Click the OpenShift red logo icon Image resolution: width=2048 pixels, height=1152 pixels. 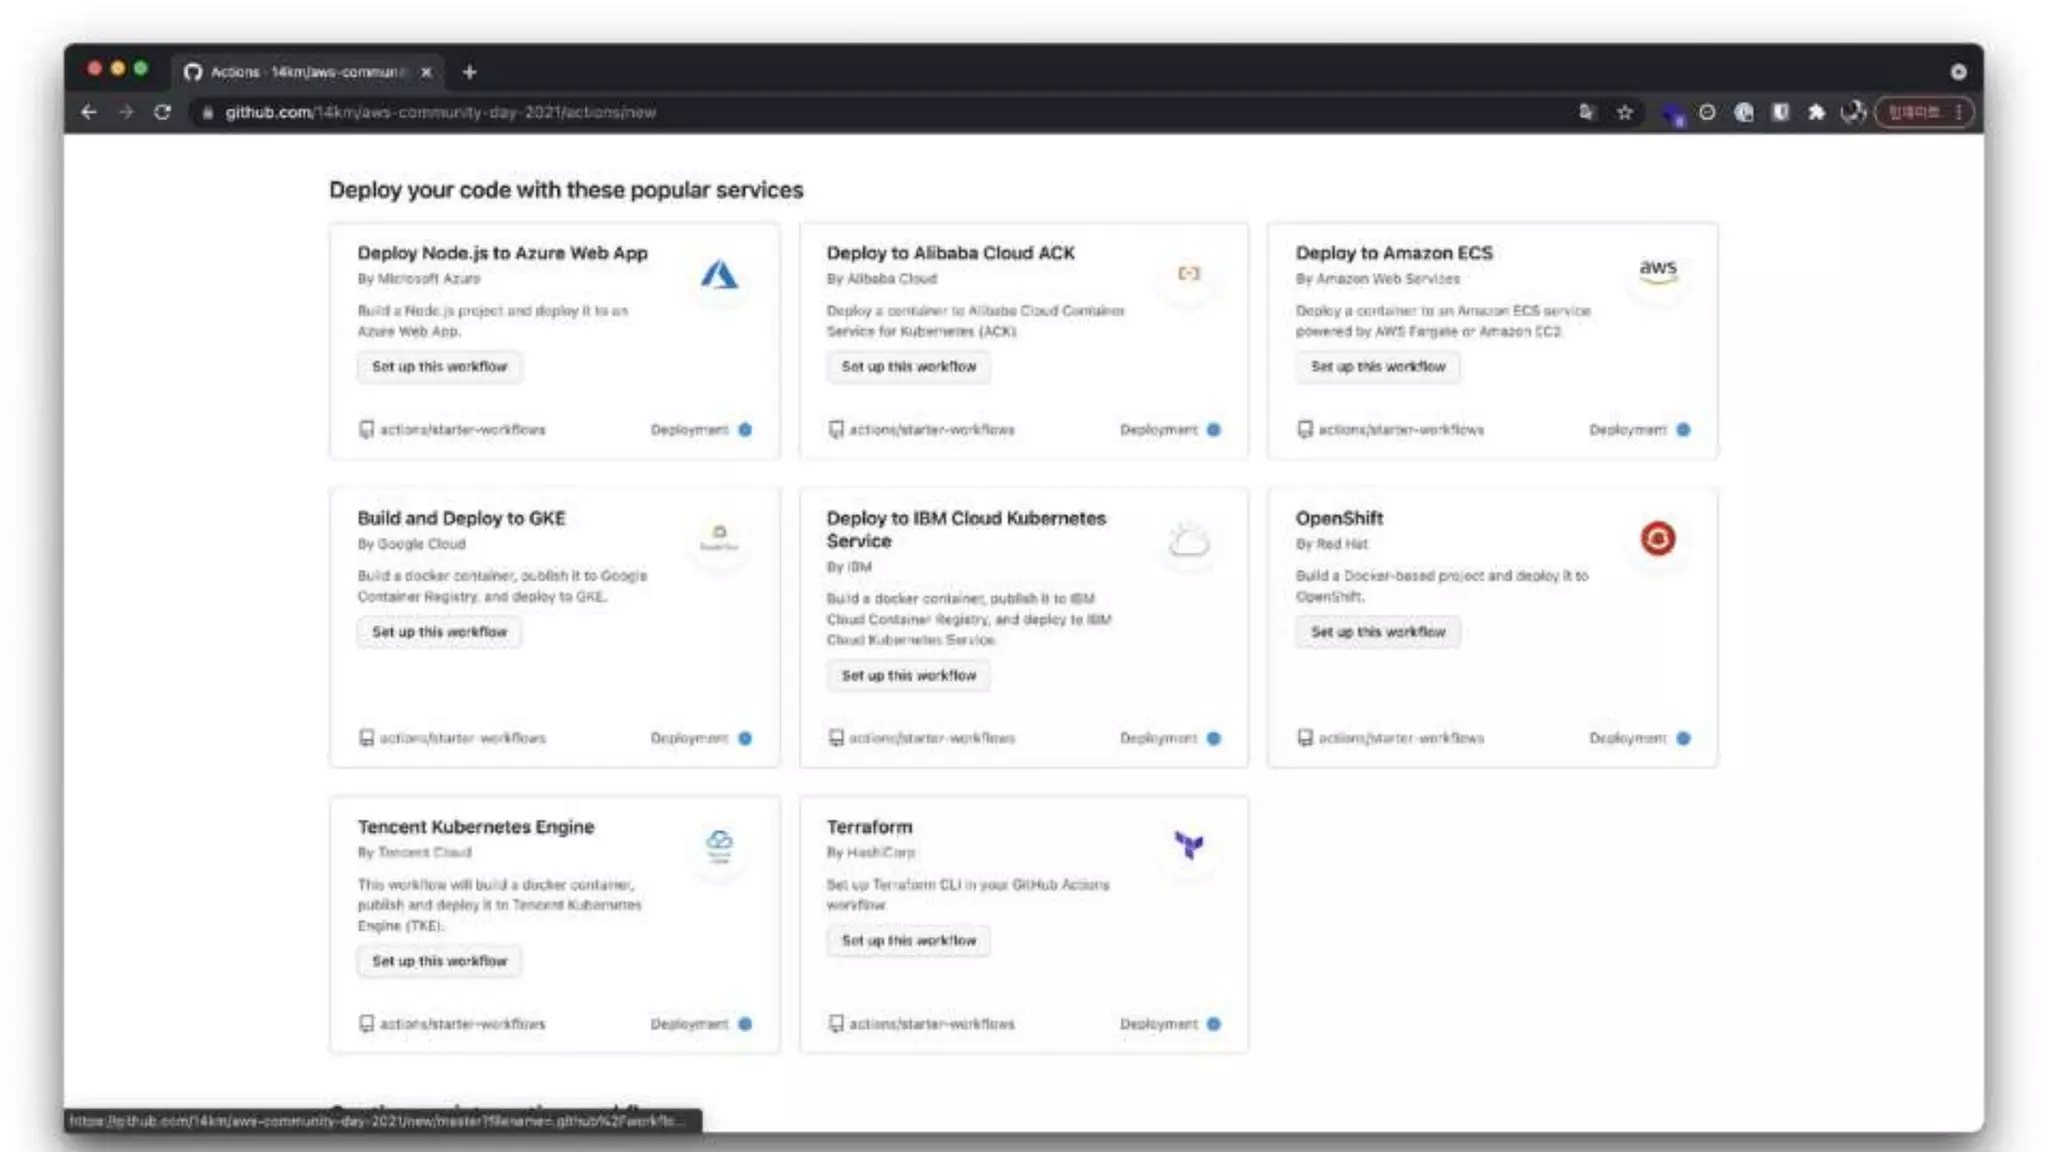tap(1657, 539)
